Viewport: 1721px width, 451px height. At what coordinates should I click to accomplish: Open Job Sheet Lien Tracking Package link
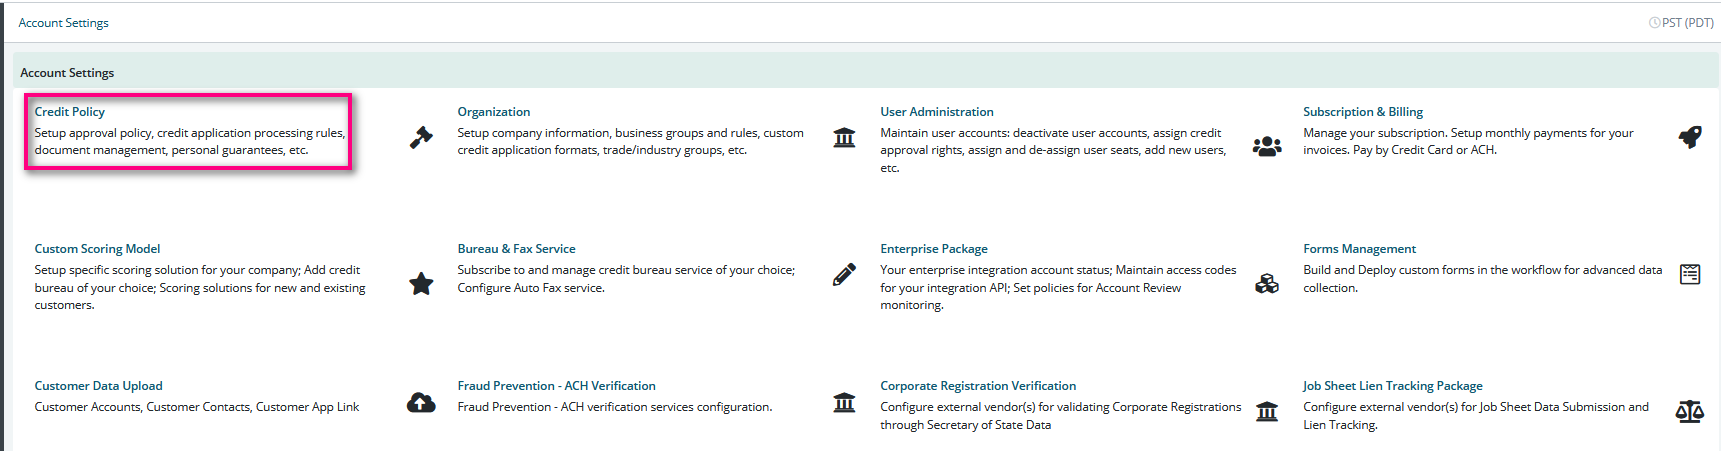point(1393,386)
